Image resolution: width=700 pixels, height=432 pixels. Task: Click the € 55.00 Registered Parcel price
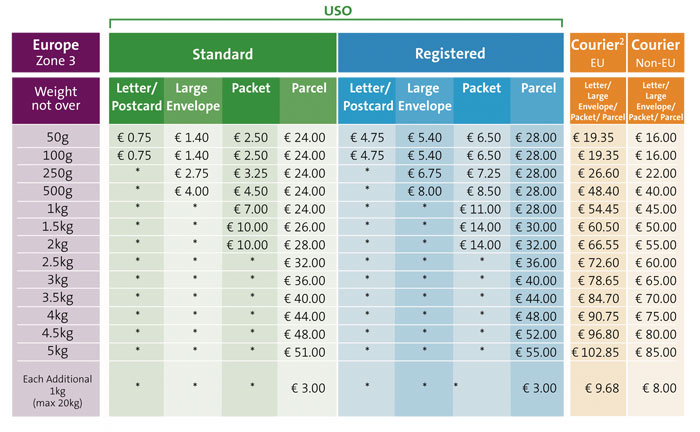click(536, 352)
